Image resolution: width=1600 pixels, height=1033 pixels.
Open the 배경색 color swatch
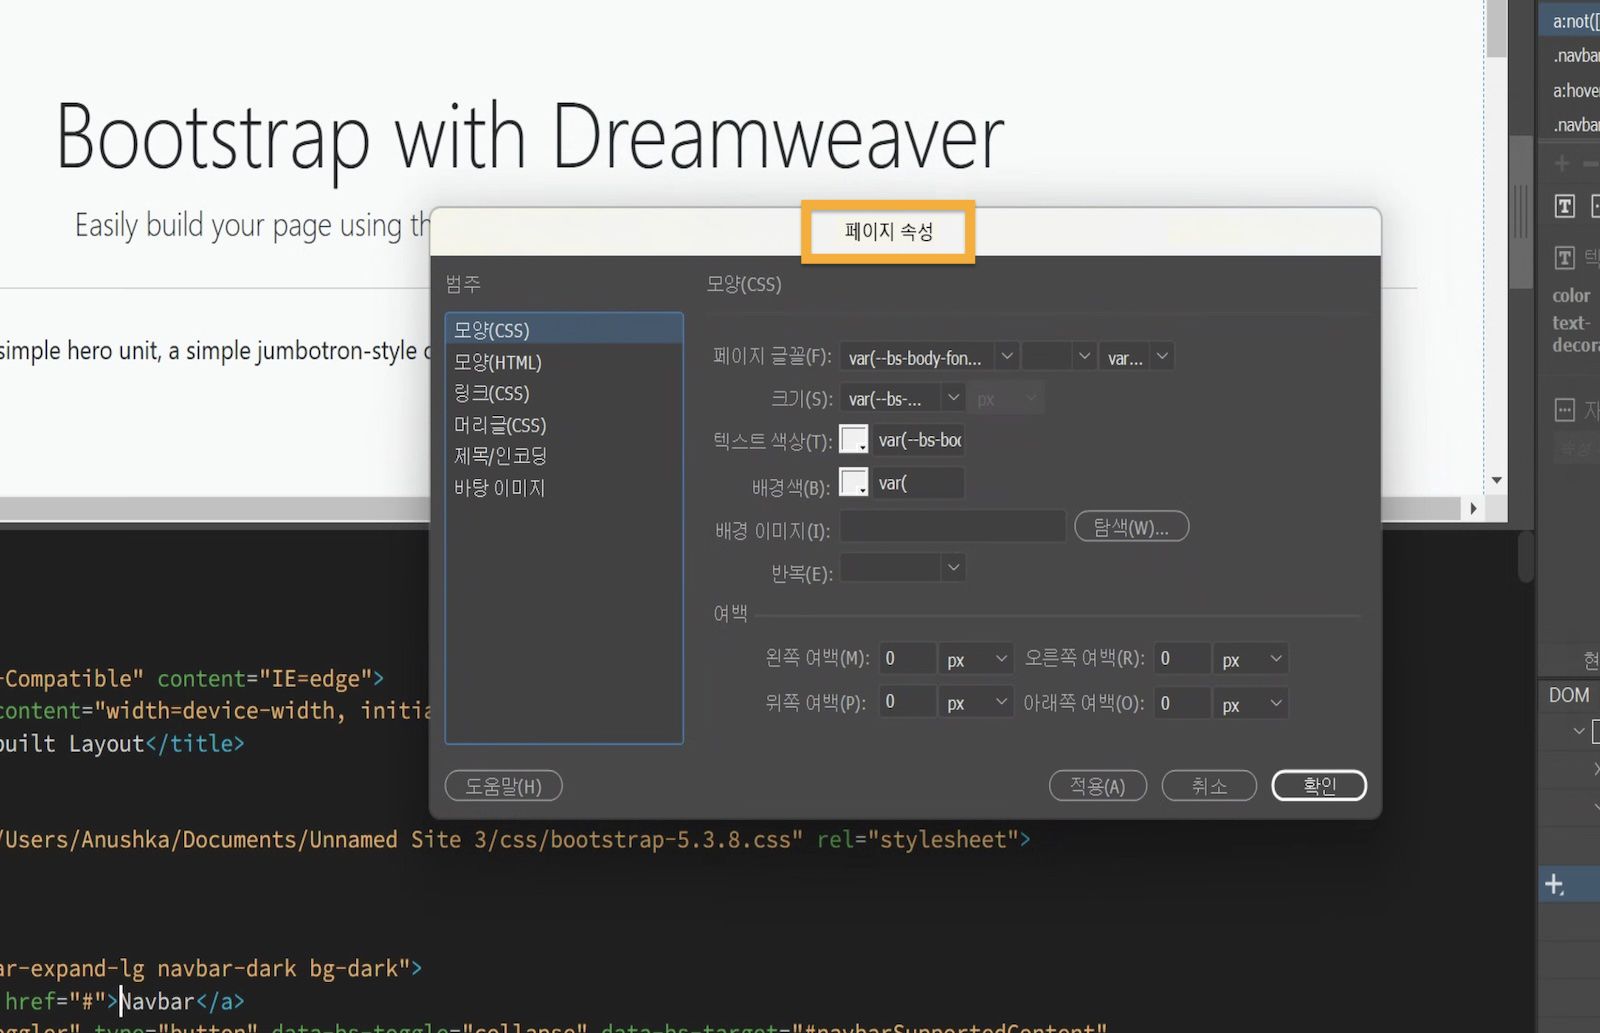(853, 483)
